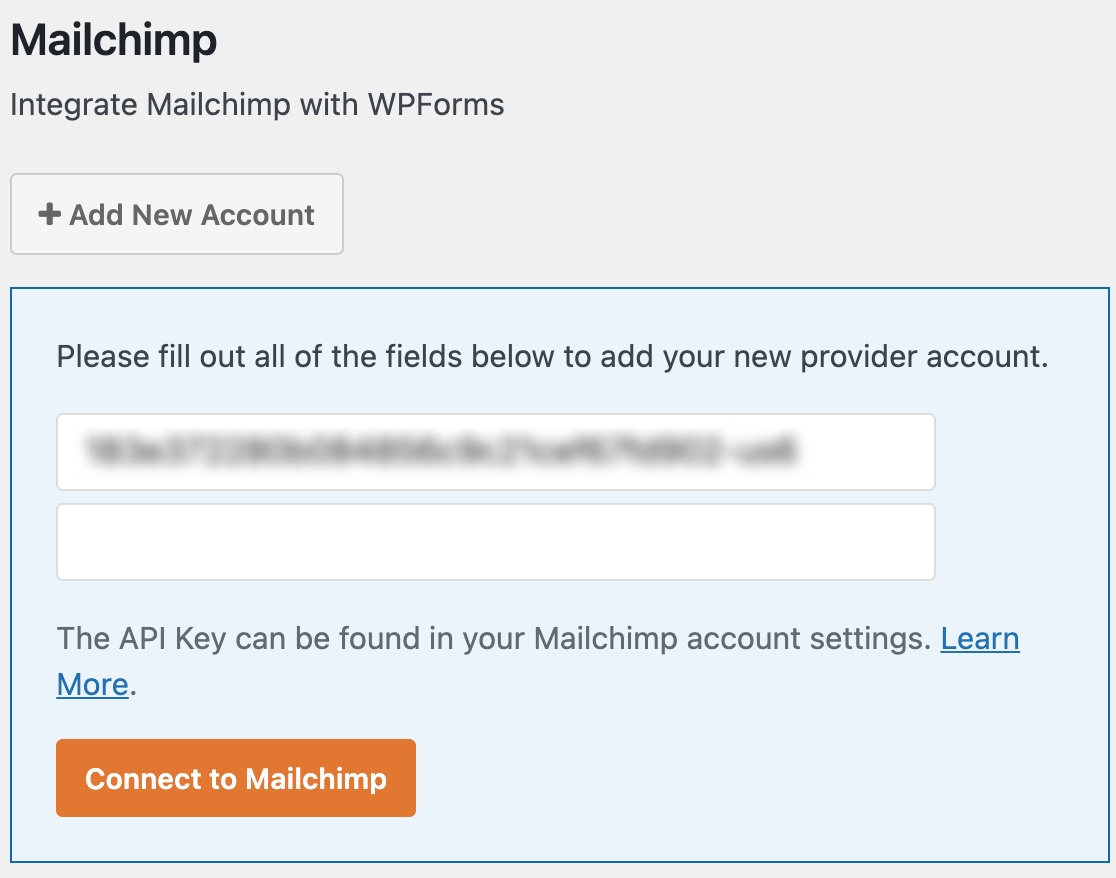This screenshot has width=1116, height=878.
Task: Click the word "More" on the second line
Action: [x=92, y=685]
